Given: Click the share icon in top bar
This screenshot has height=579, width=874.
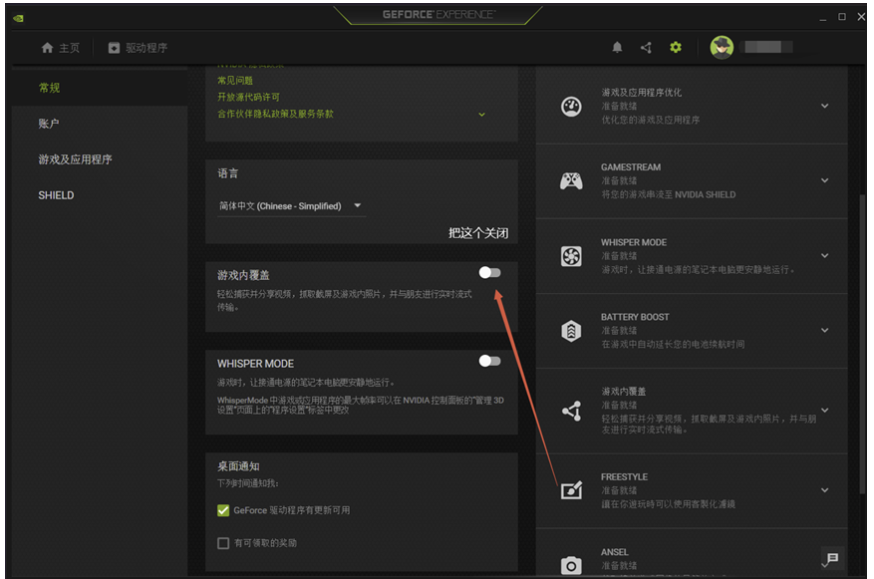Looking at the screenshot, I should (647, 47).
